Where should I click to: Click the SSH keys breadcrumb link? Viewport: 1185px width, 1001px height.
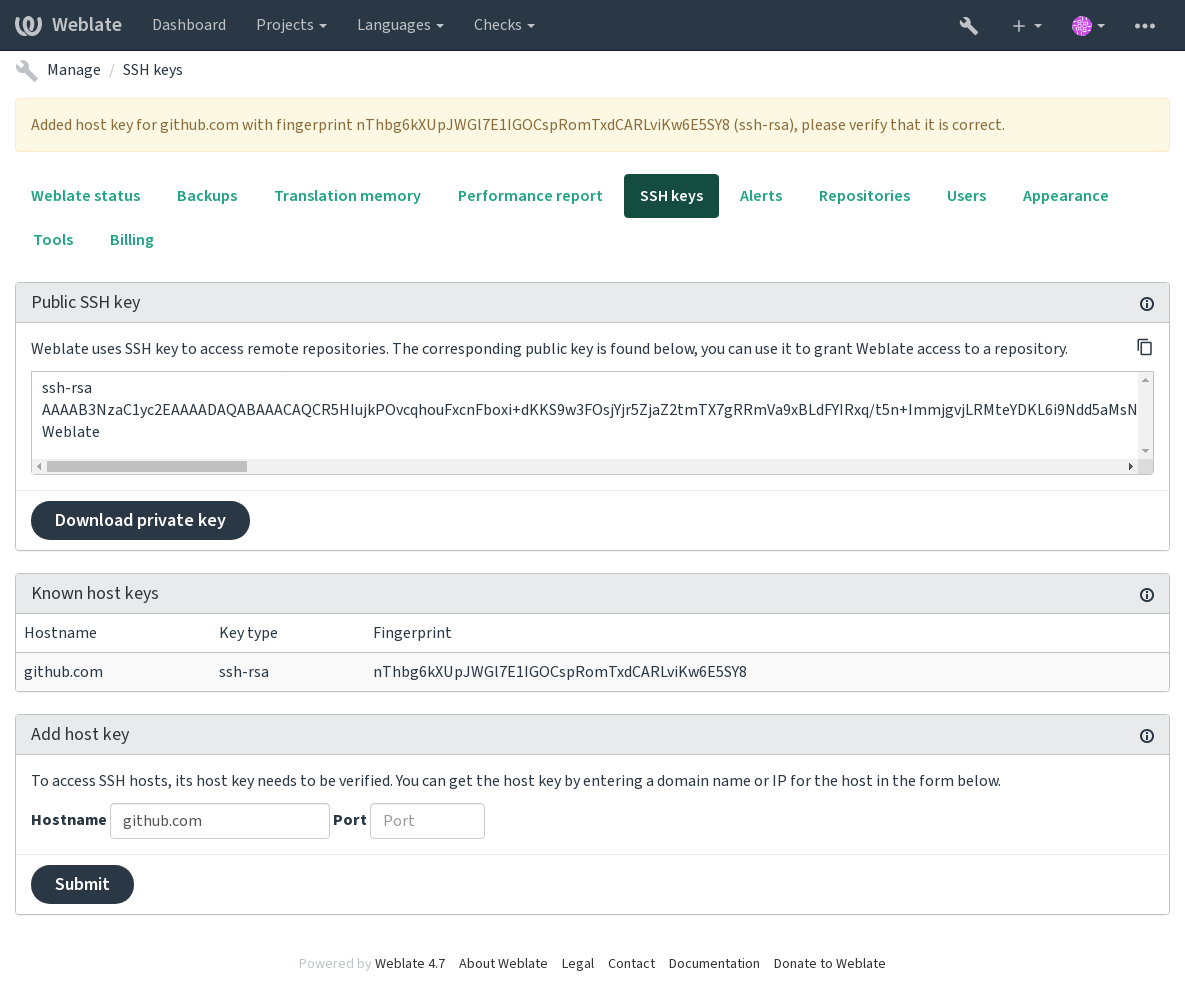pyautogui.click(x=152, y=70)
